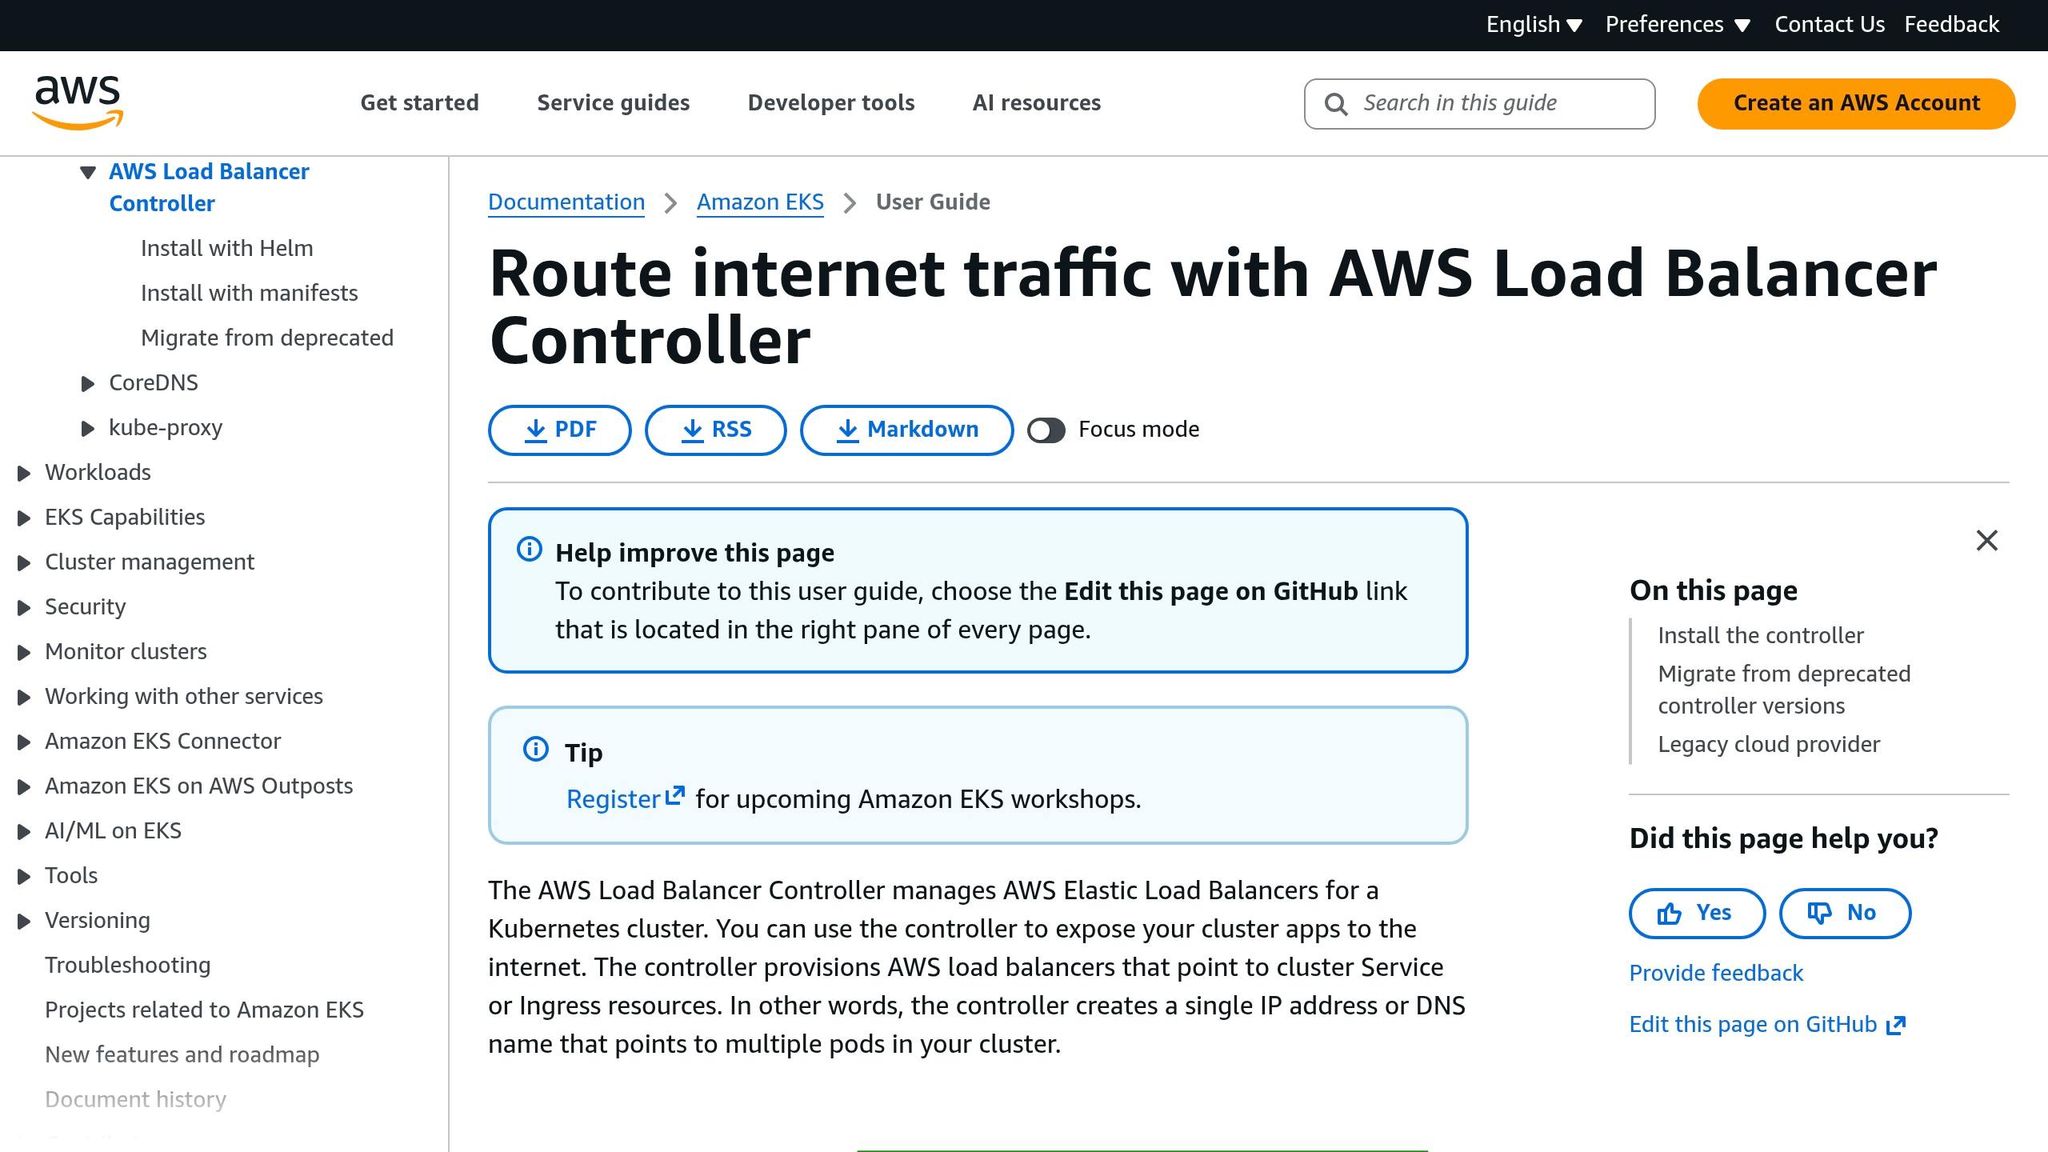Image resolution: width=2048 pixels, height=1152 pixels.
Task: Click the AWS logo
Action: click(77, 102)
